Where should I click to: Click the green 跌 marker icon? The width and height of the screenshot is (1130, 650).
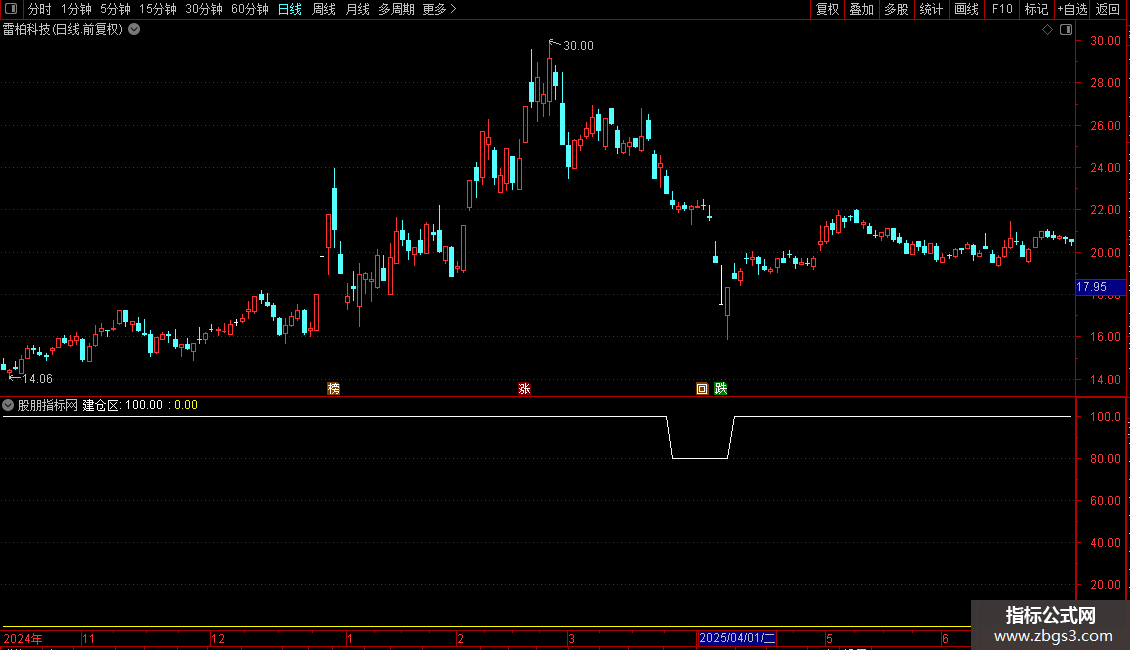(x=721, y=389)
